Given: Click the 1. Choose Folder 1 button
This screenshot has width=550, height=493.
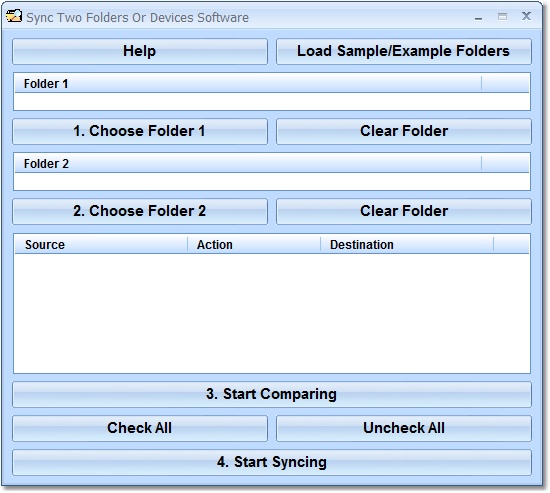Looking at the screenshot, I should click(x=140, y=131).
